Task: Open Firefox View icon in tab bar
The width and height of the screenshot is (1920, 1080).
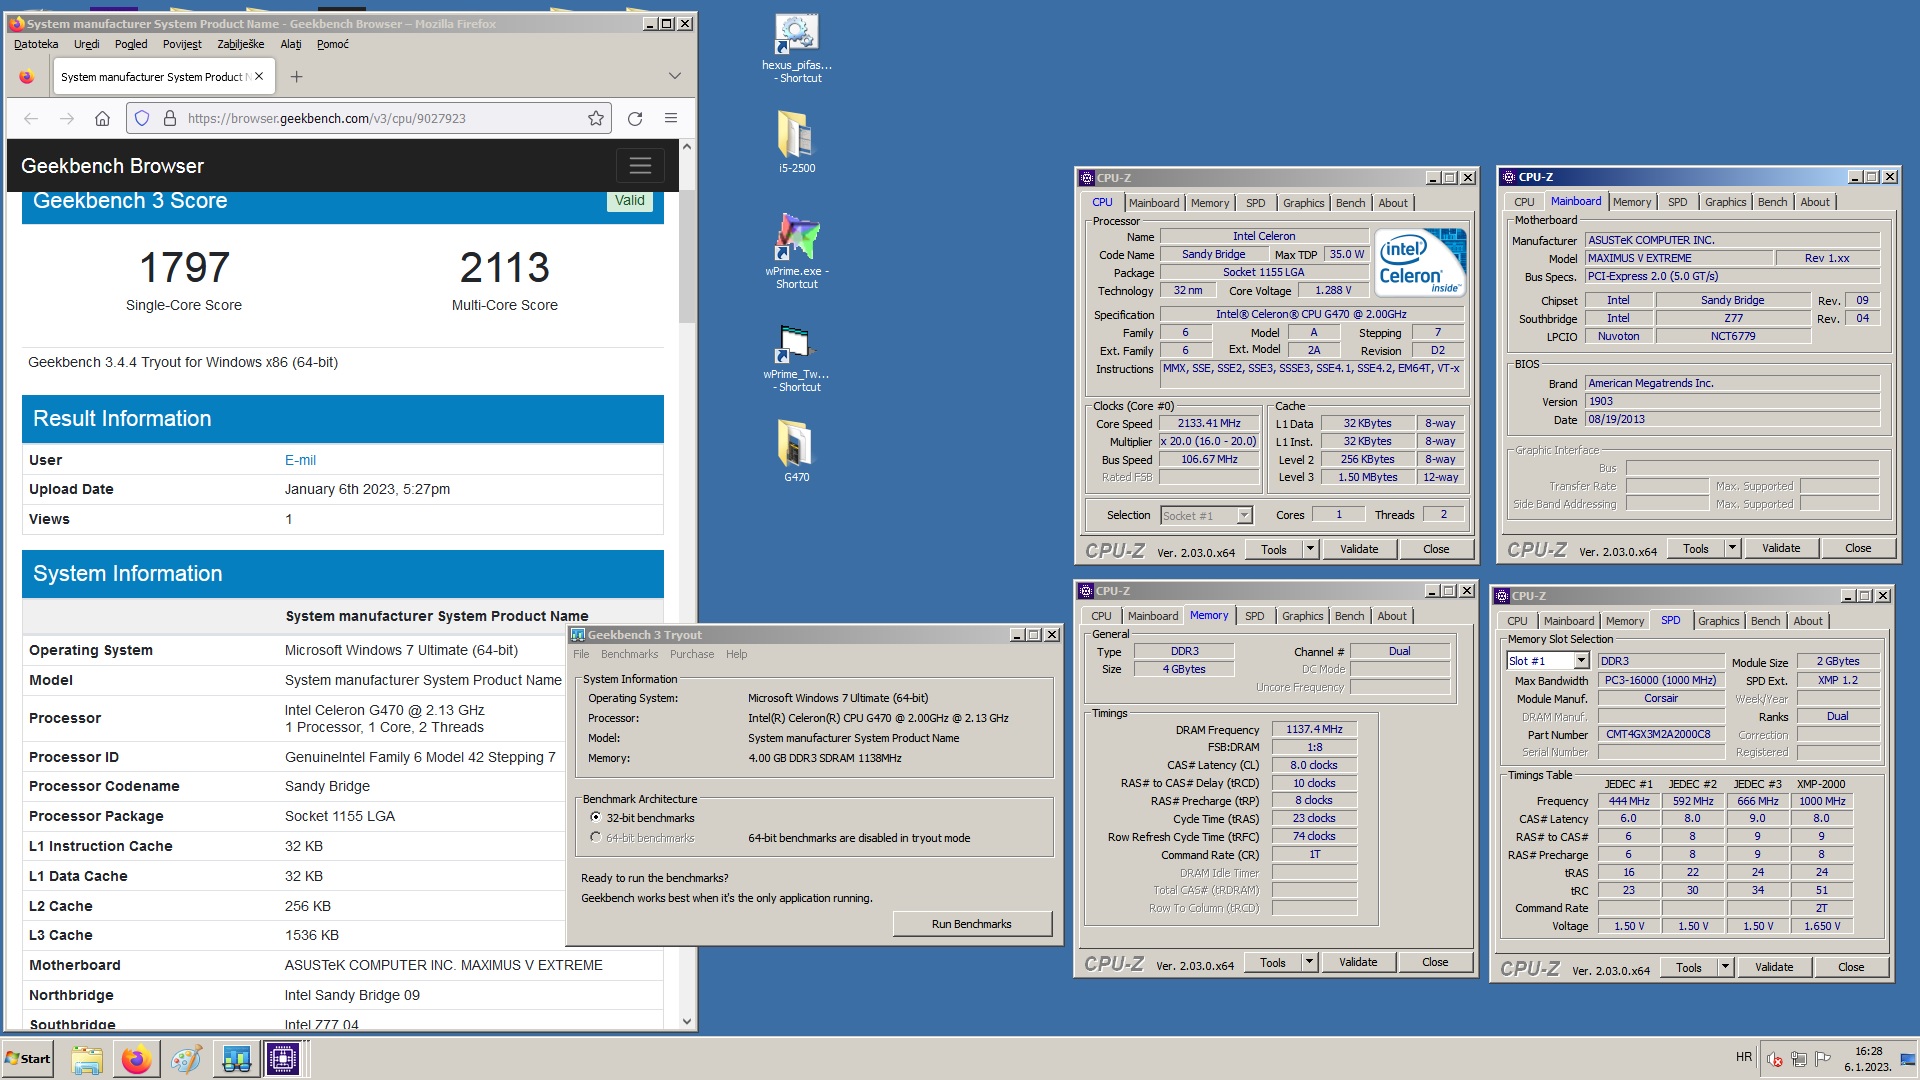Action: pos(27,76)
